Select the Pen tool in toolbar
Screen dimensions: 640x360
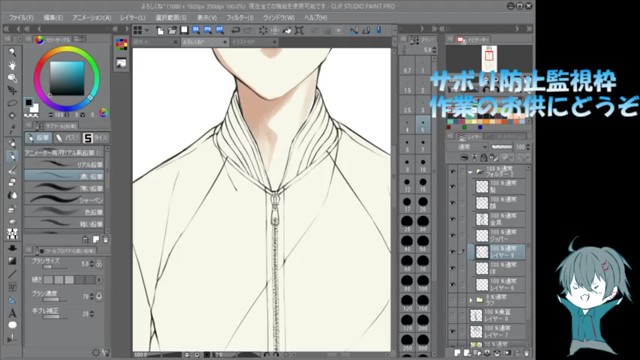(x=12, y=143)
